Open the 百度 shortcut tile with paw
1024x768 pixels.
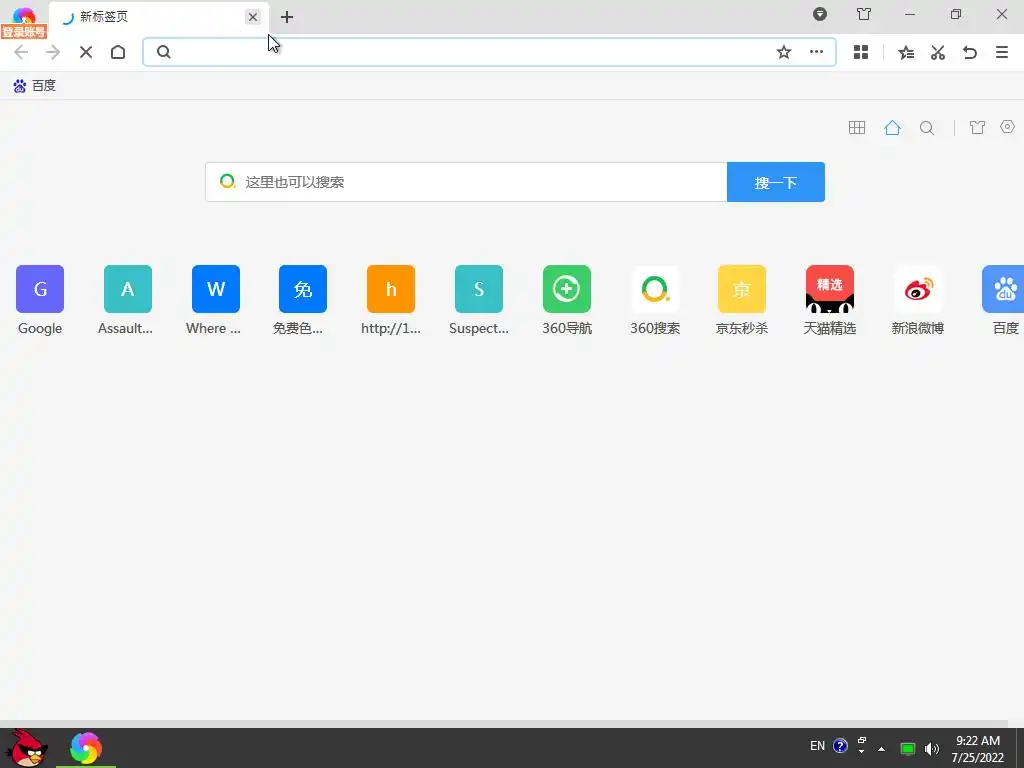click(1004, 300)
